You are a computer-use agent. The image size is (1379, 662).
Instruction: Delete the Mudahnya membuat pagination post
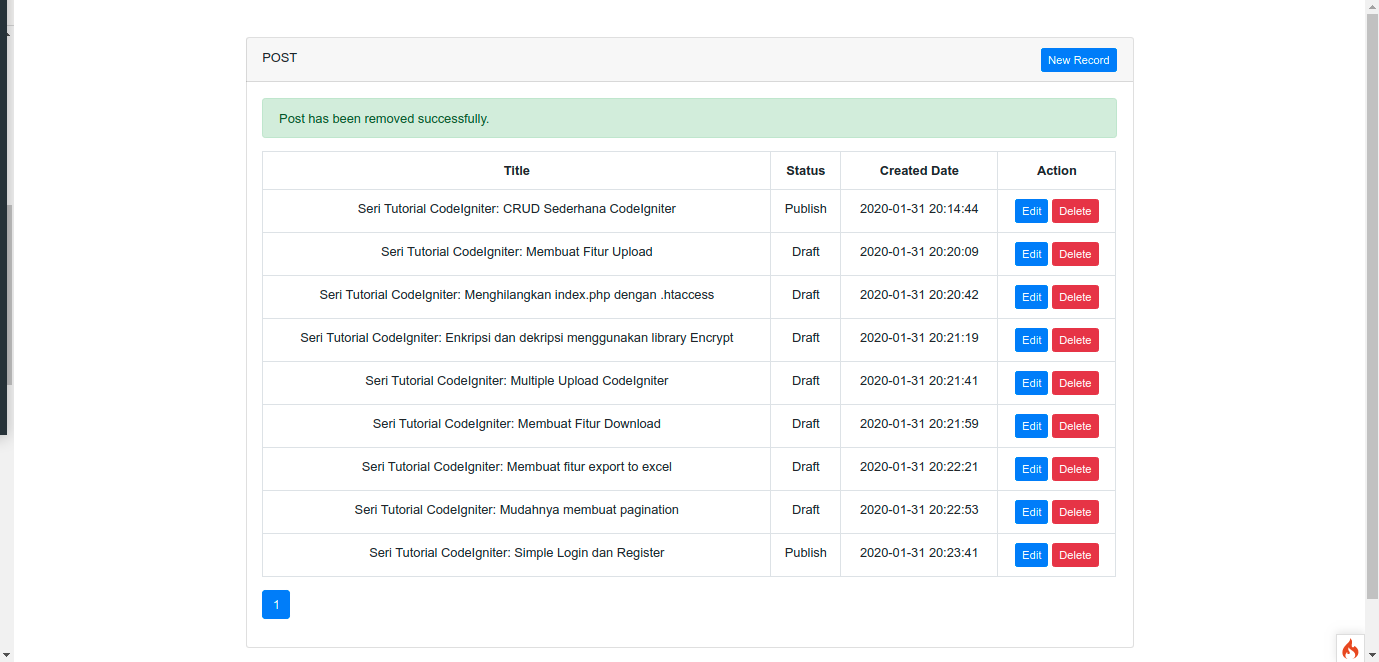(x=1075, y=512)
